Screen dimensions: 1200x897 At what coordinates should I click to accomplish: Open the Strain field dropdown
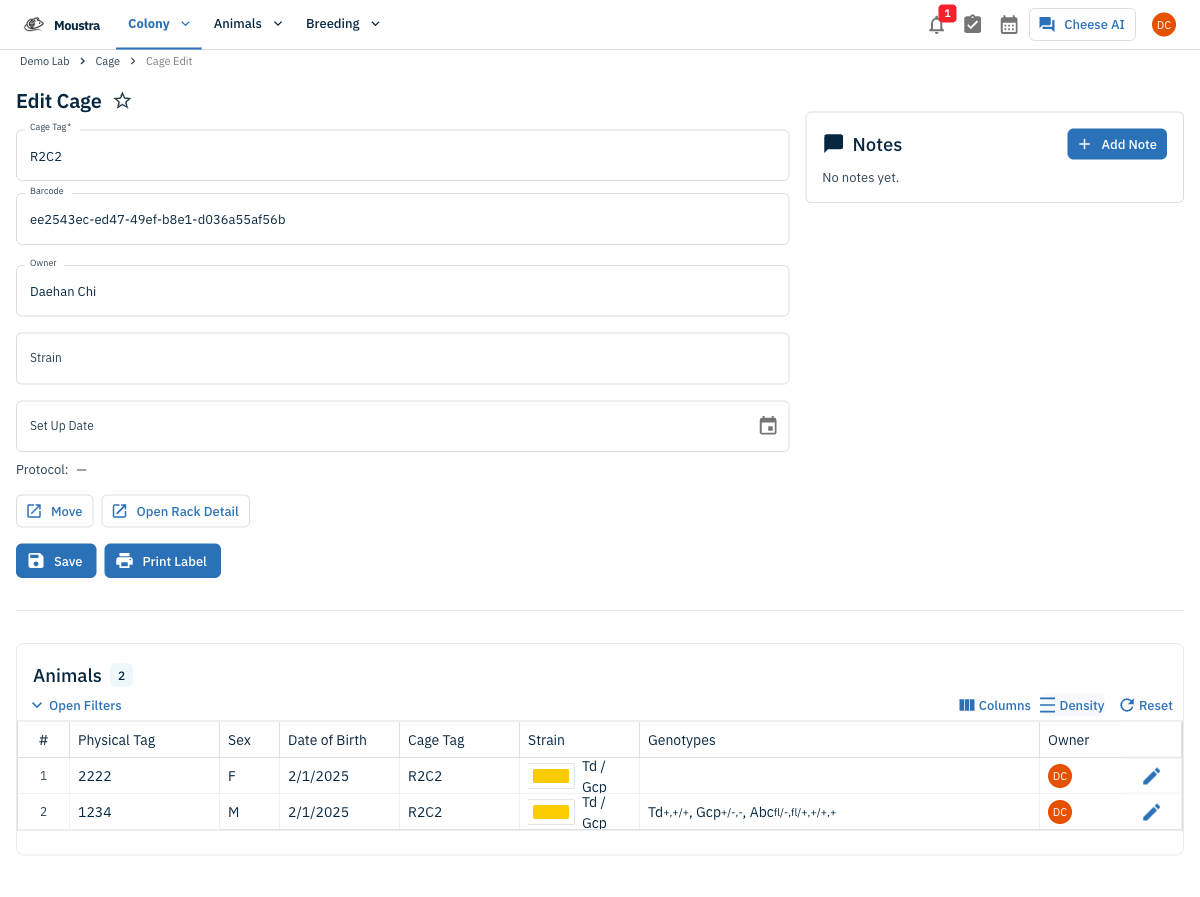[x=403, y=358]
